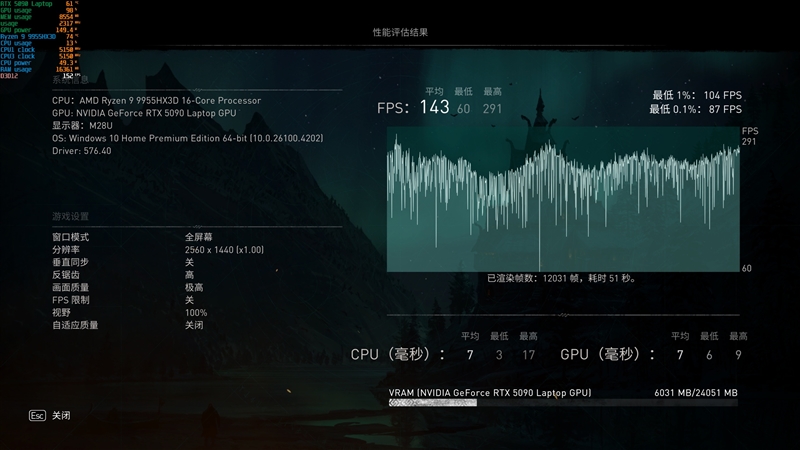Click the 关闭 close button label
The width and height of the screenshot is (800, 450).
(61, 415)
